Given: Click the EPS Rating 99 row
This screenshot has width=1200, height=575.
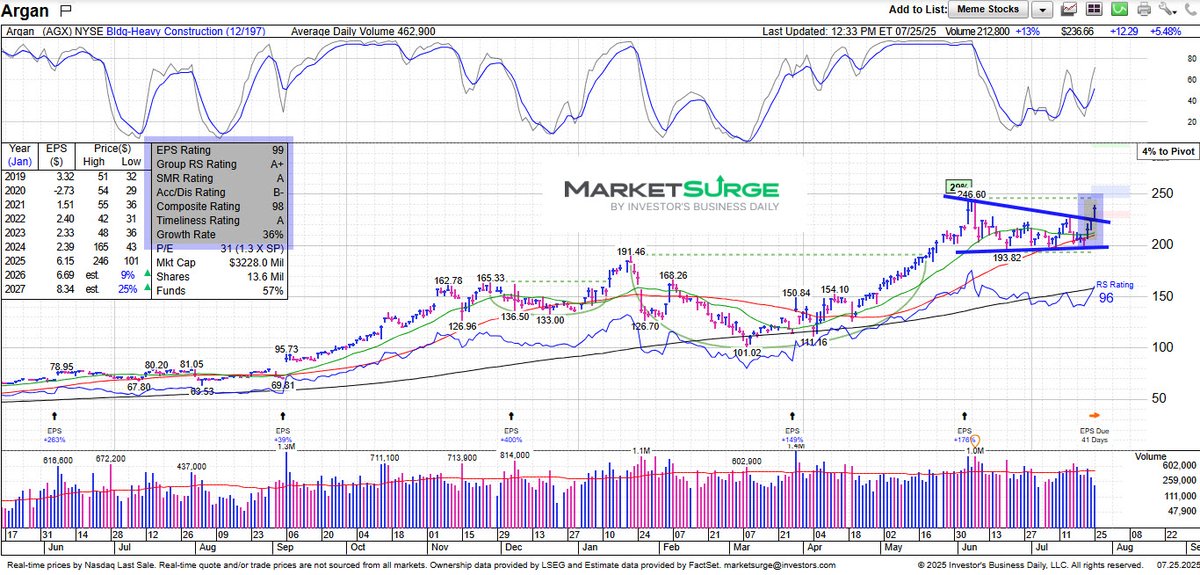Looking at the screenshot, I should 219,149.
